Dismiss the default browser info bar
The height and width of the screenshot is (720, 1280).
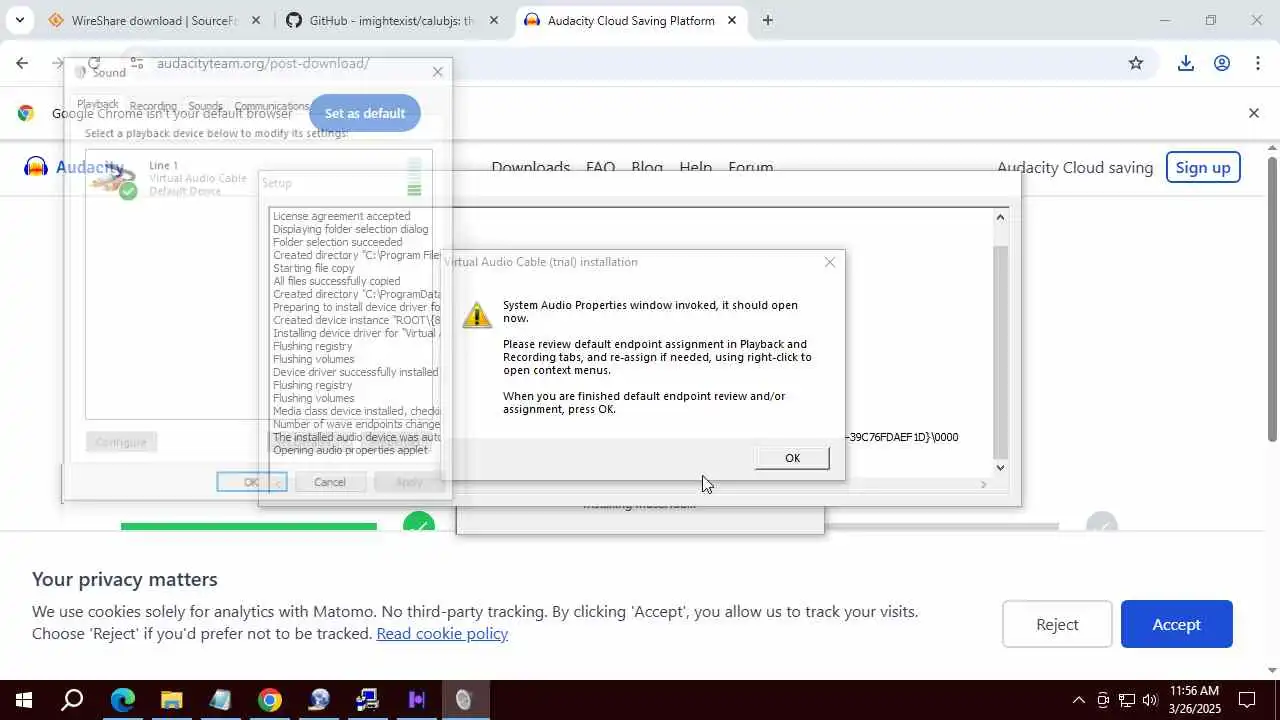tap(1253, 113)
